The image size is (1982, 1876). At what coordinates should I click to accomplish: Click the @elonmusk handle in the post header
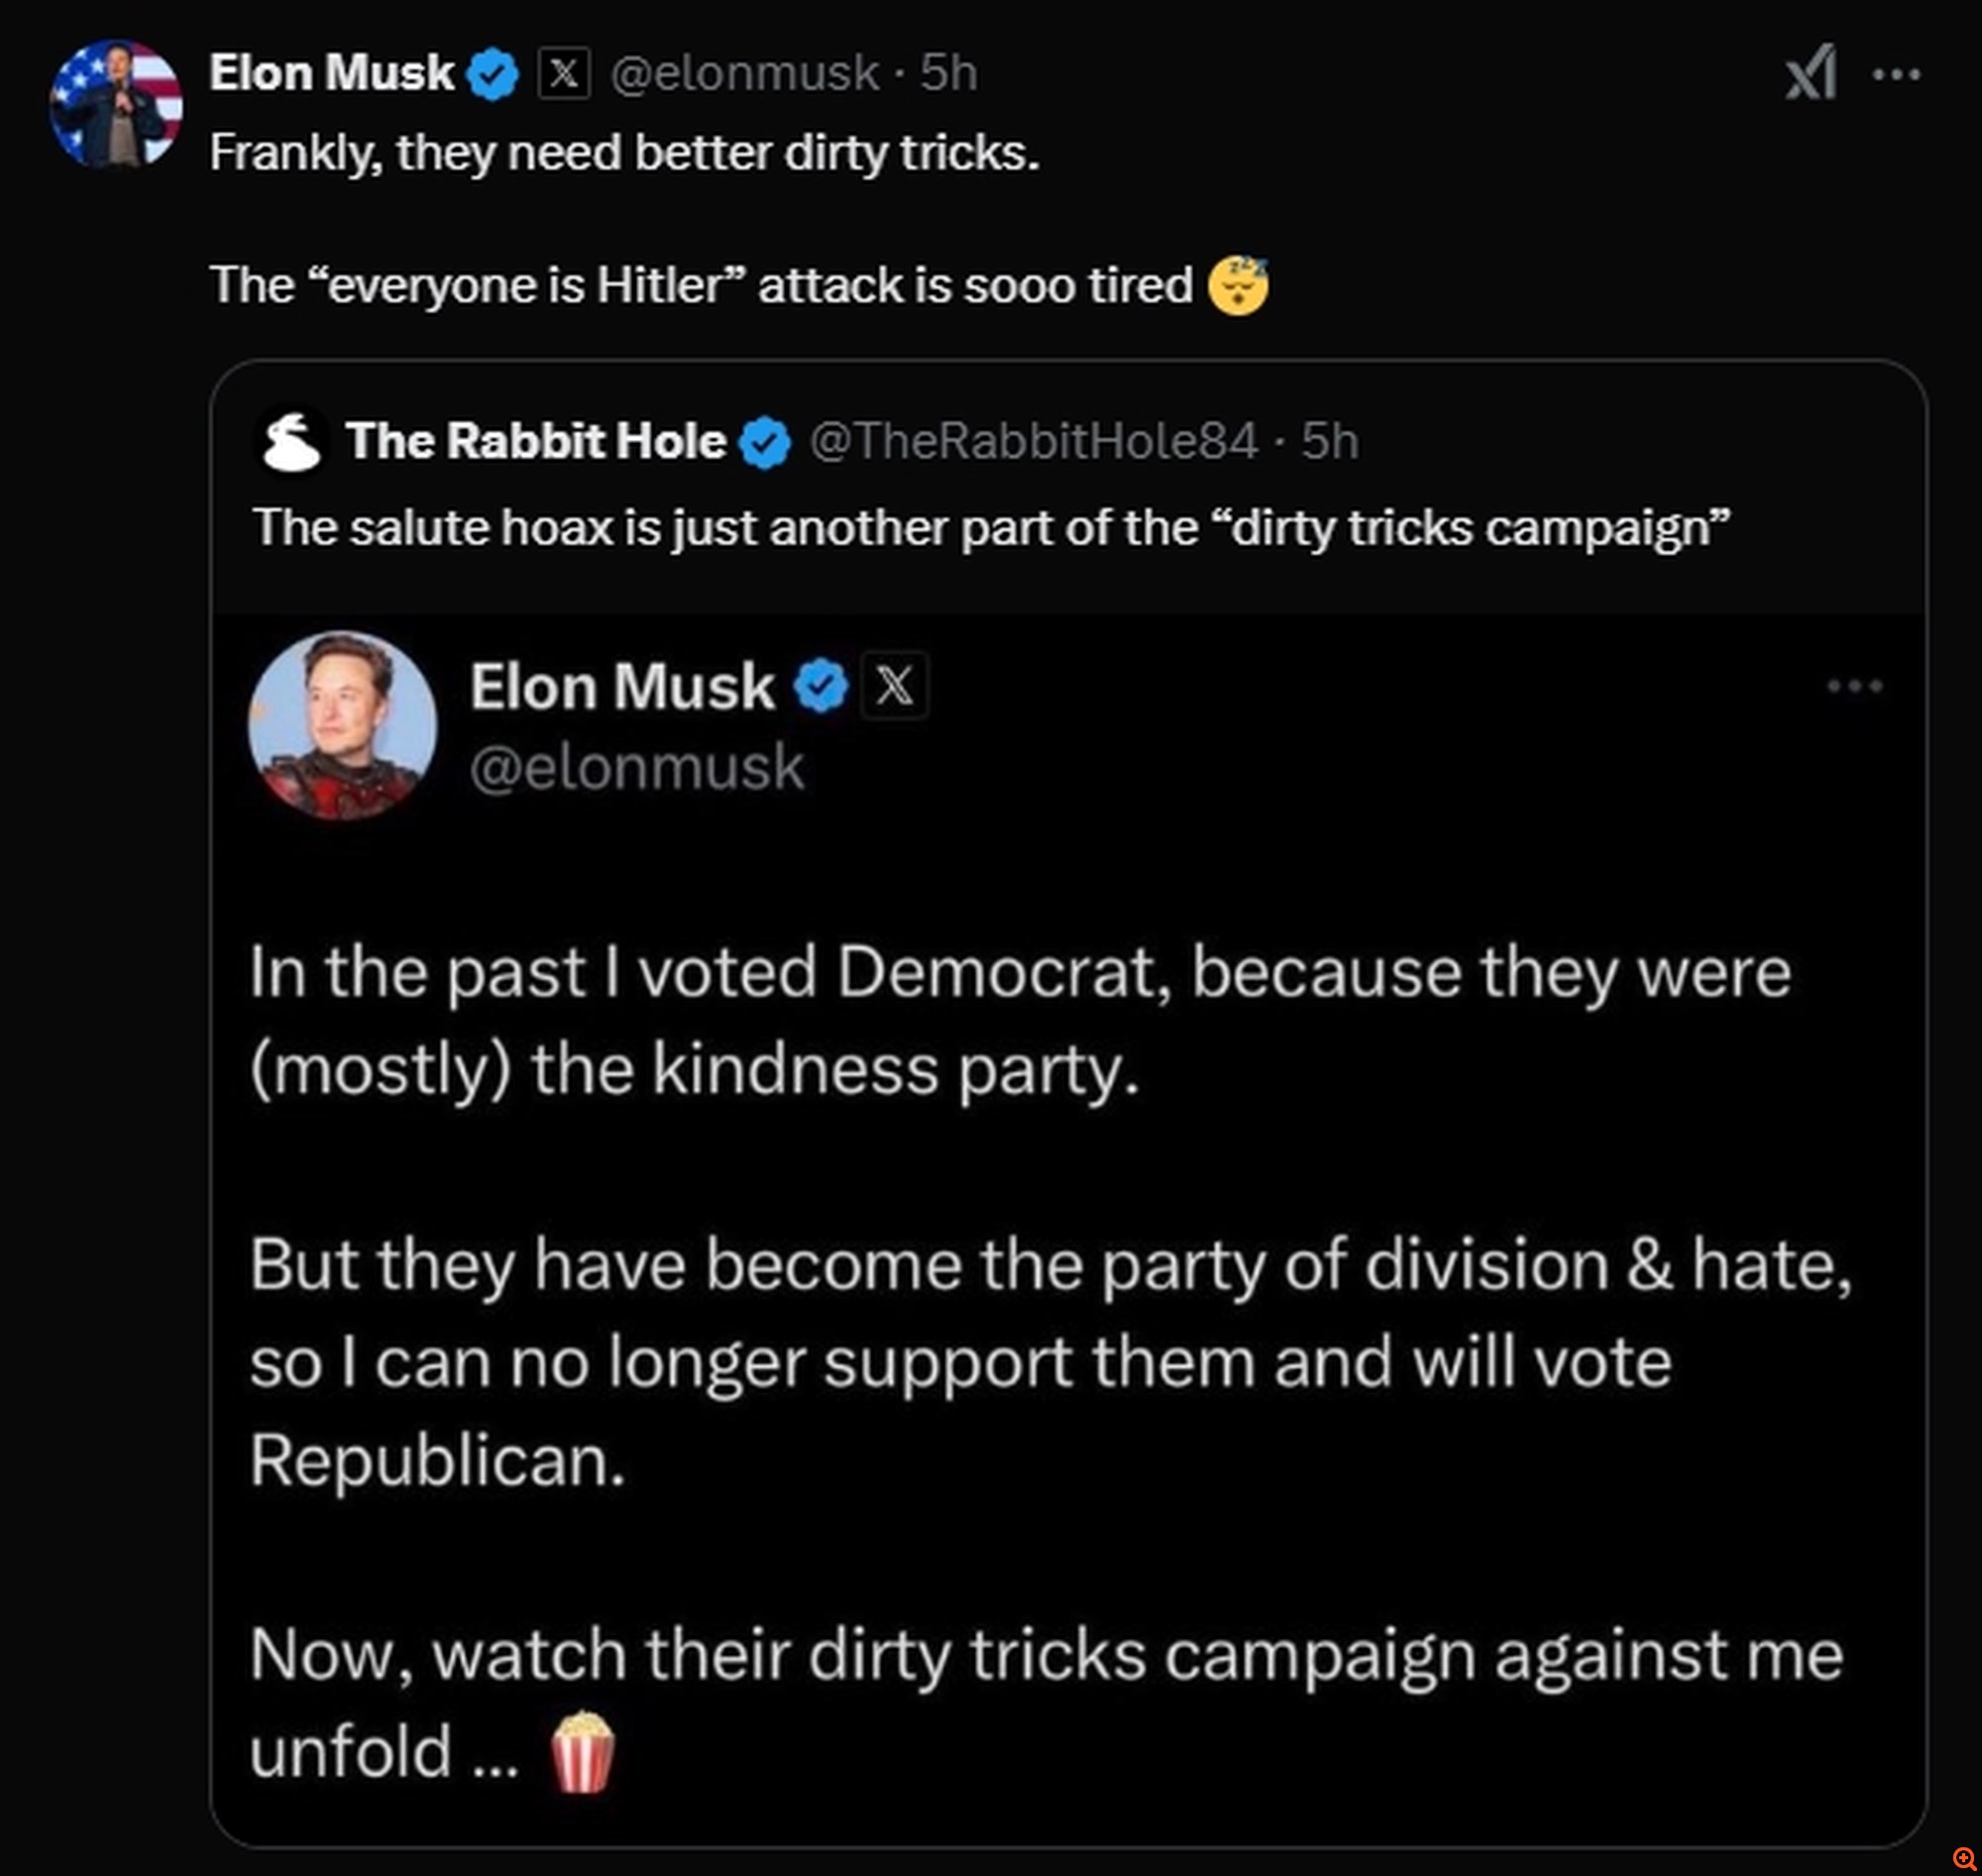pyautogui.click(x=744, y=73)
